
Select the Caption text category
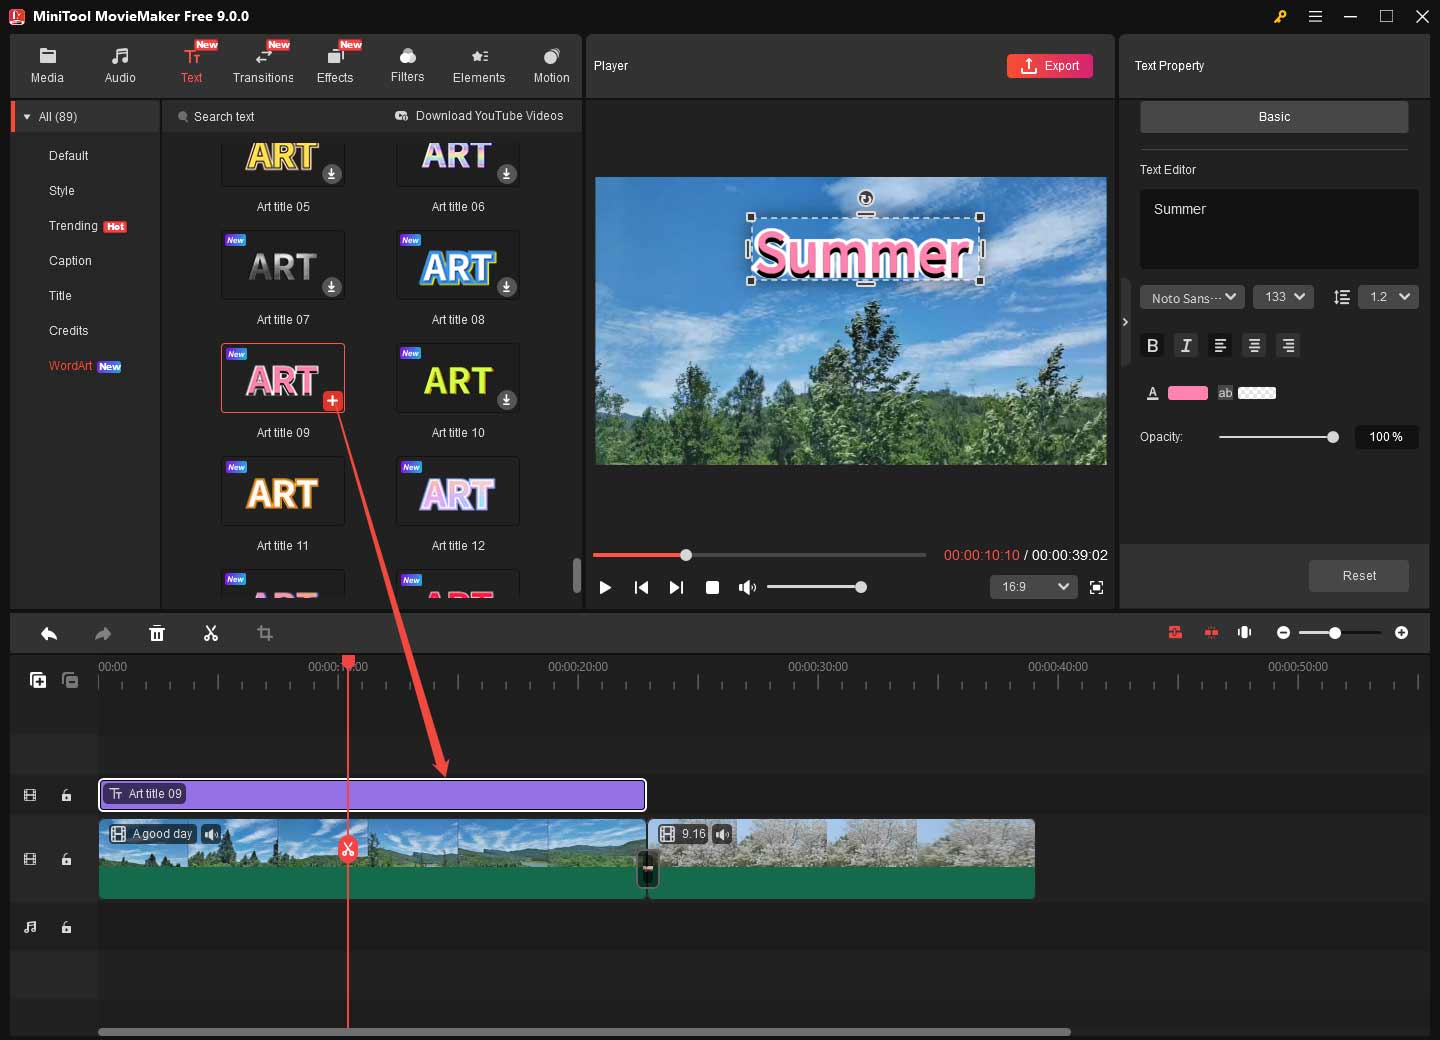coord(70,261)
